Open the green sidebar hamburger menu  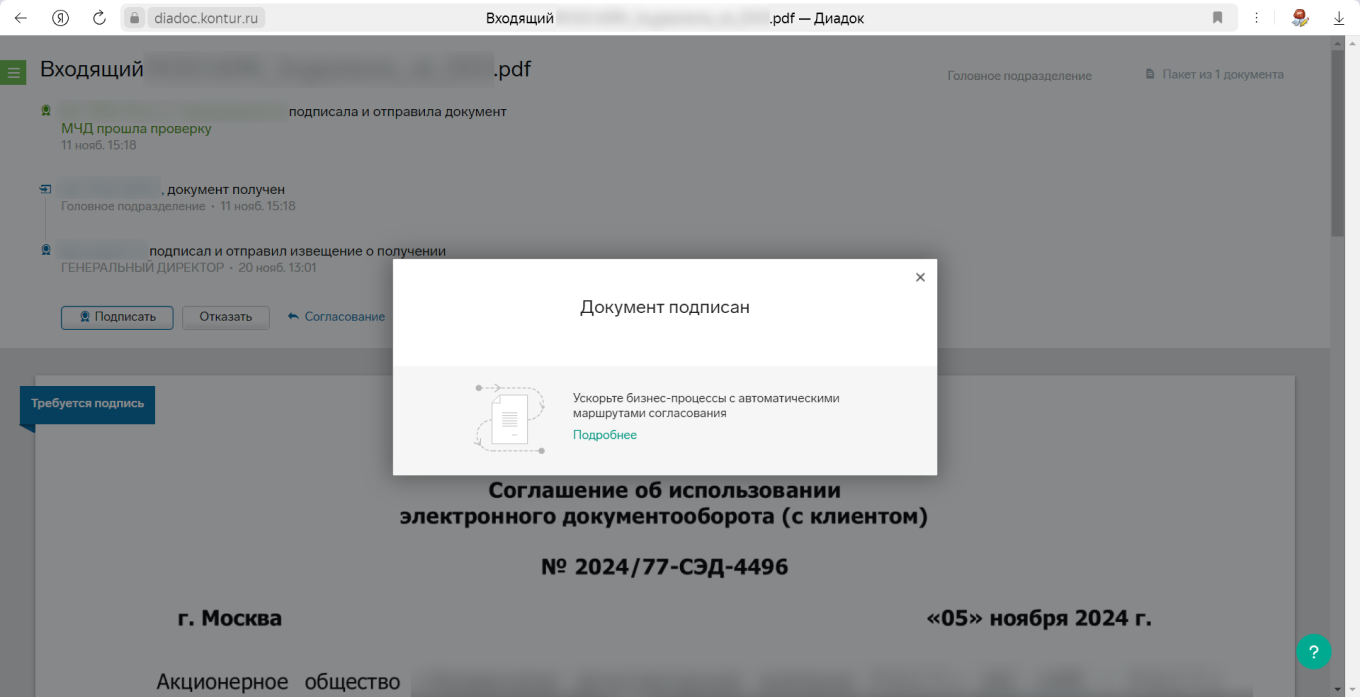pyautogui.click(x=13, y=72)
